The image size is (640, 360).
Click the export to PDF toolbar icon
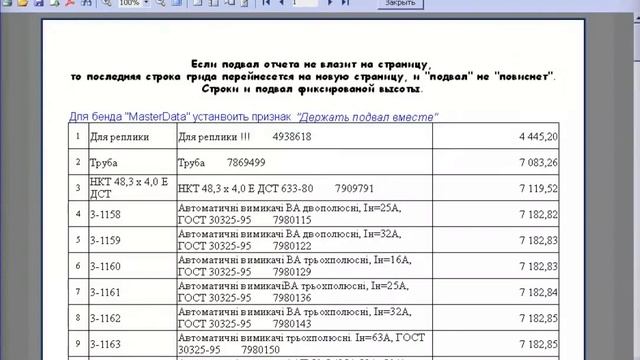point(70,3)
